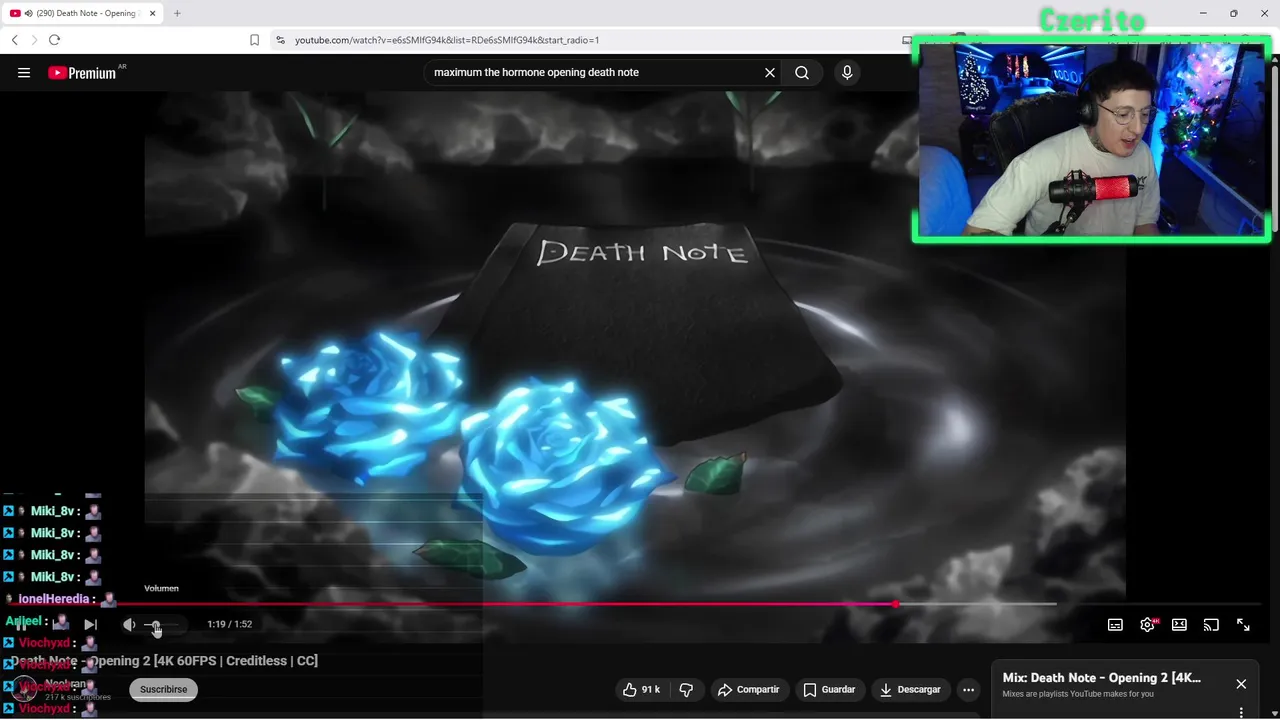The width and height of the screenshot is (1280, 720).
Task: Open the YouTube hamburger guide menu
Action: (24, 72)
